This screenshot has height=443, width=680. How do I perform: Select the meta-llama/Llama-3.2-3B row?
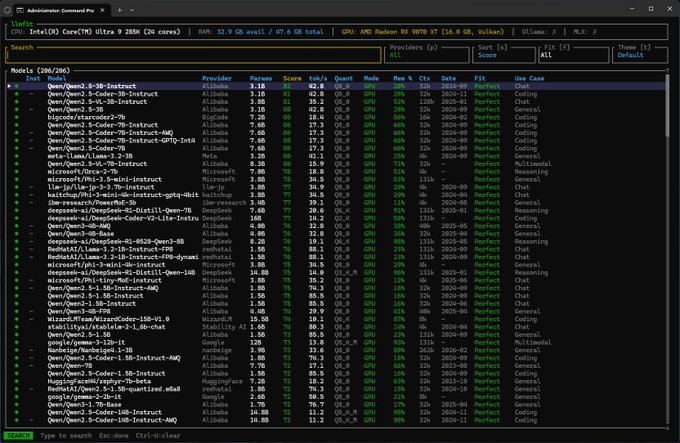[x=336, y=156]
